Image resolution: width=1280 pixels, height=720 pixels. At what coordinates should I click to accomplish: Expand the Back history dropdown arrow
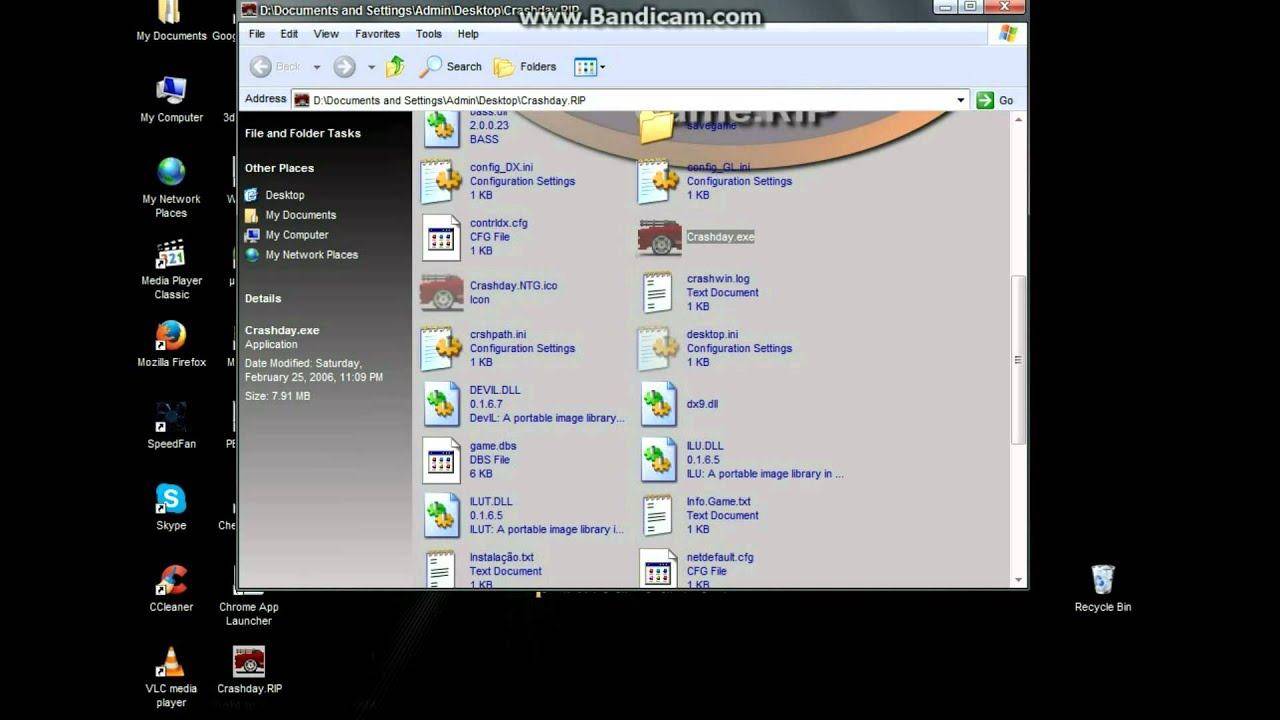click(317, 67)
